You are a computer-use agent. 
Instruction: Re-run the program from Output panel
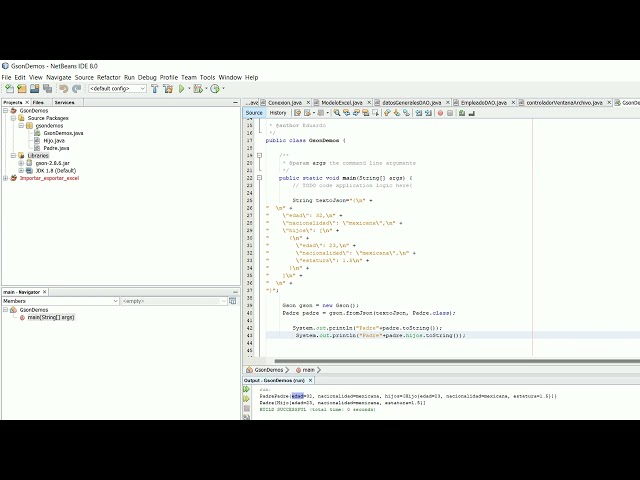(247, 390)
